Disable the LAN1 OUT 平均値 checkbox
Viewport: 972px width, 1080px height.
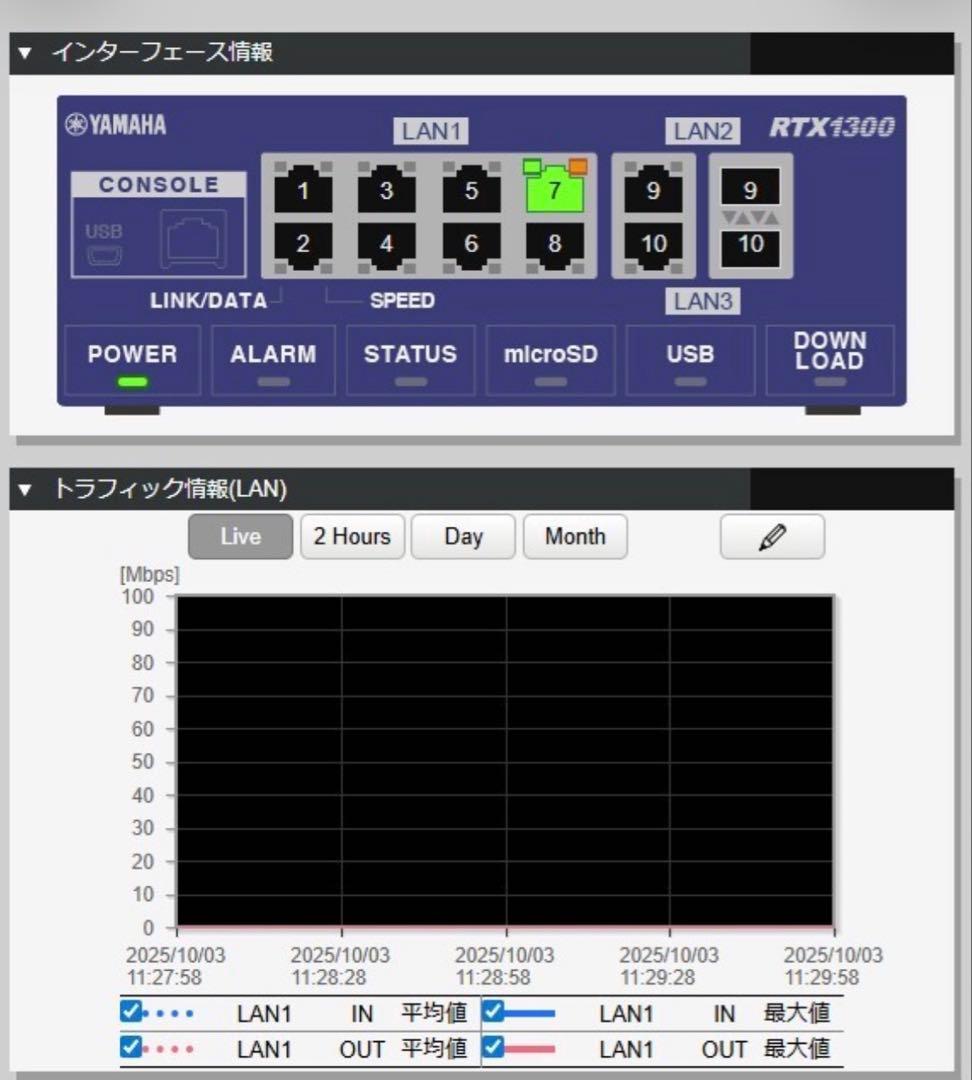(133, 1049)
